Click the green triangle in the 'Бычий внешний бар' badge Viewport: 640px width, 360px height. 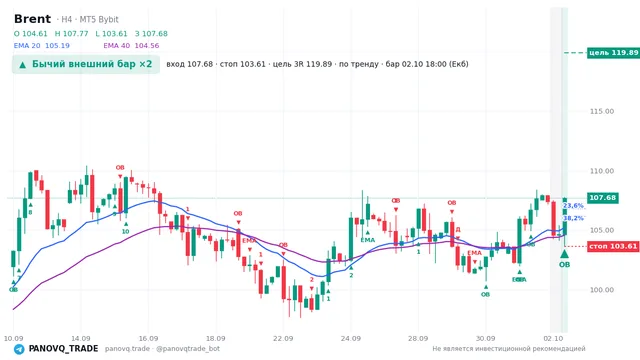point(23,64)
